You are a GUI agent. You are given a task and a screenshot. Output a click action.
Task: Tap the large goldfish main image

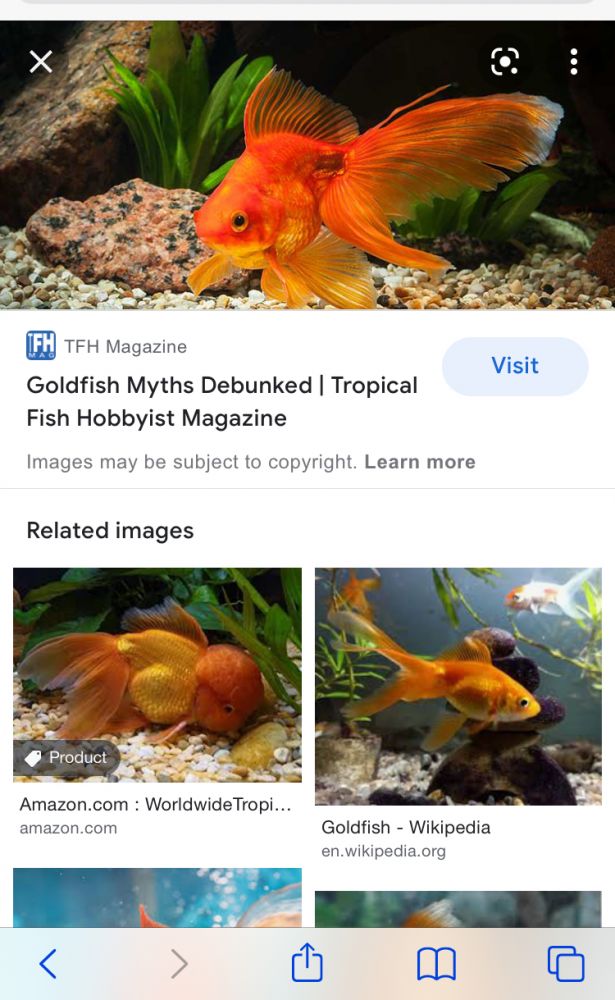click(308, 165)
